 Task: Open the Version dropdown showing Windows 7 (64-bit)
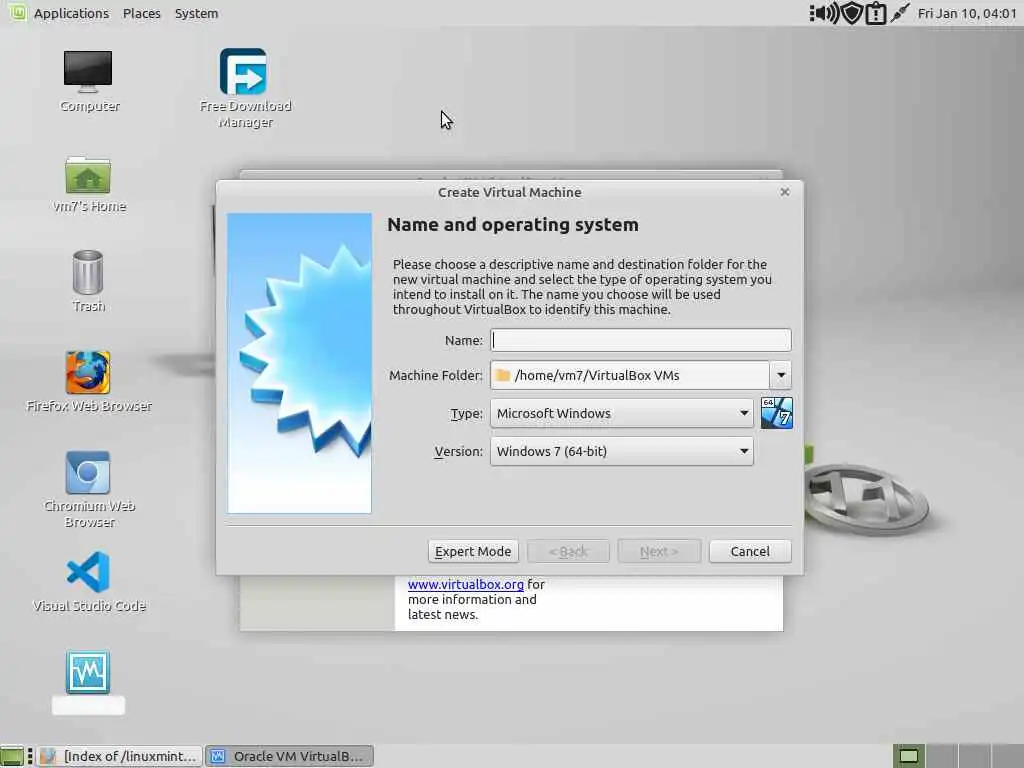pyautogui.click(x=622, y=451)
